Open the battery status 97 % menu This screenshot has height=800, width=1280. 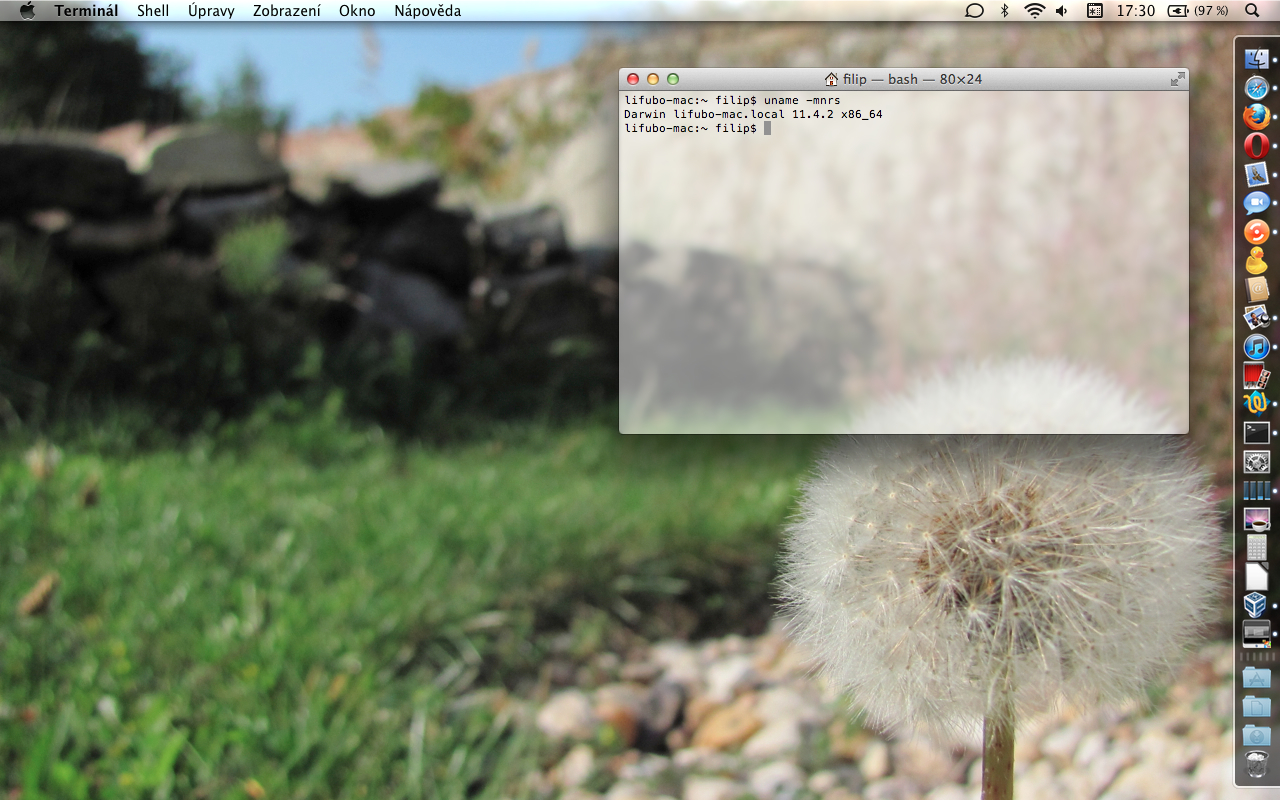pyautogui.click(x=1198, y=11)
